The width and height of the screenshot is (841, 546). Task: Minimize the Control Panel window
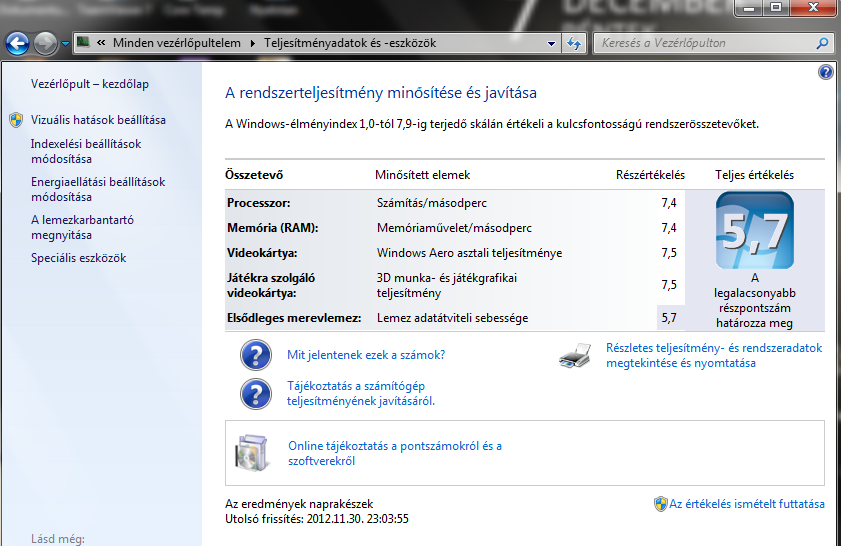(749, 8)
